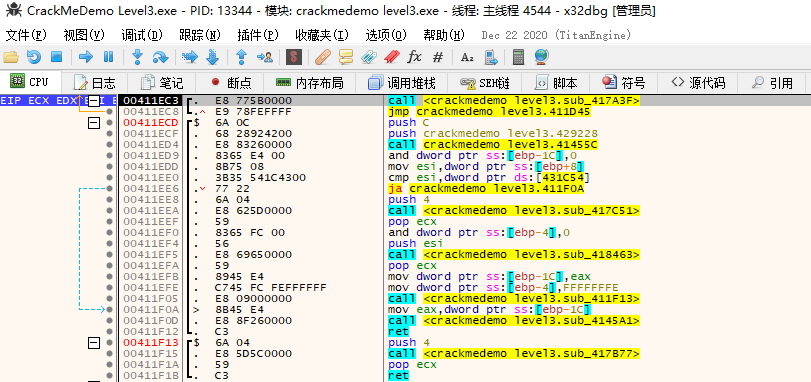Open the 插件(P) menu
811x382 pixels.
click(258, 35)
